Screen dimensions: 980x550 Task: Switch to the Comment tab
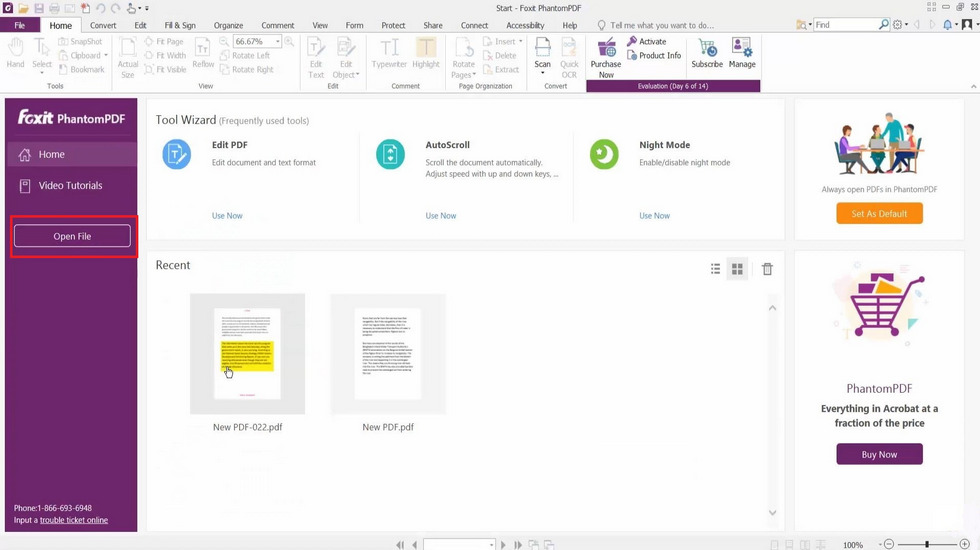pos(278,25)
